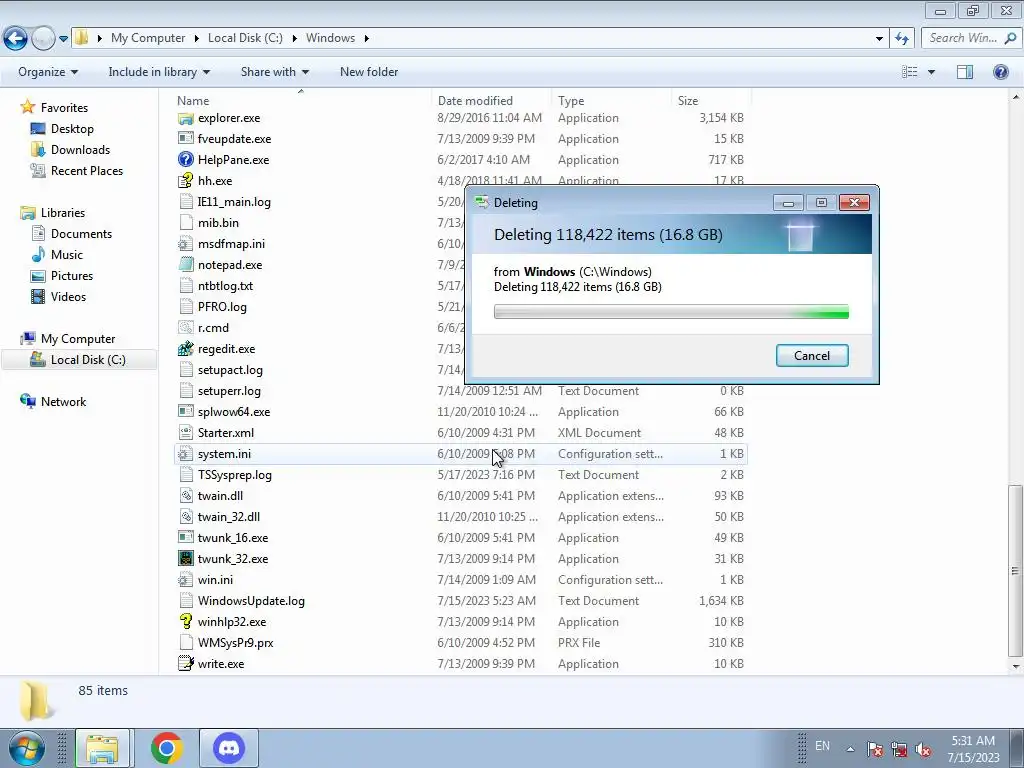Select the winhlp32.exe file icon
The image size is (1024, 768).
(x=186, y=622)
